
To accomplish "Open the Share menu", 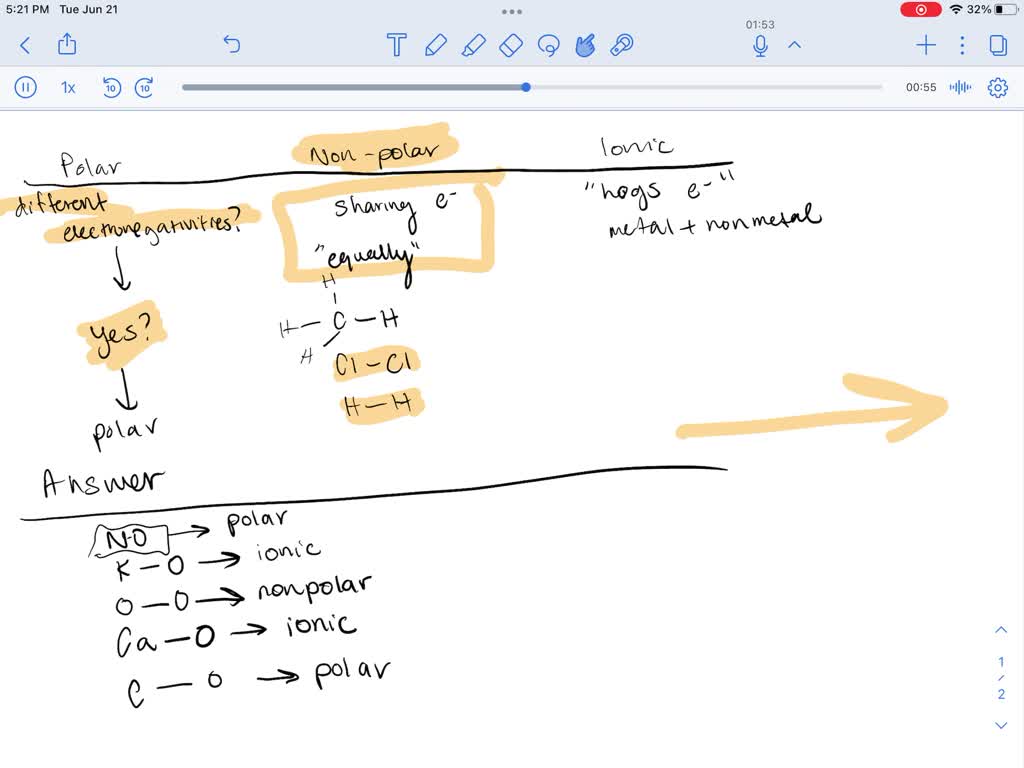I will (x=67, y=45).
